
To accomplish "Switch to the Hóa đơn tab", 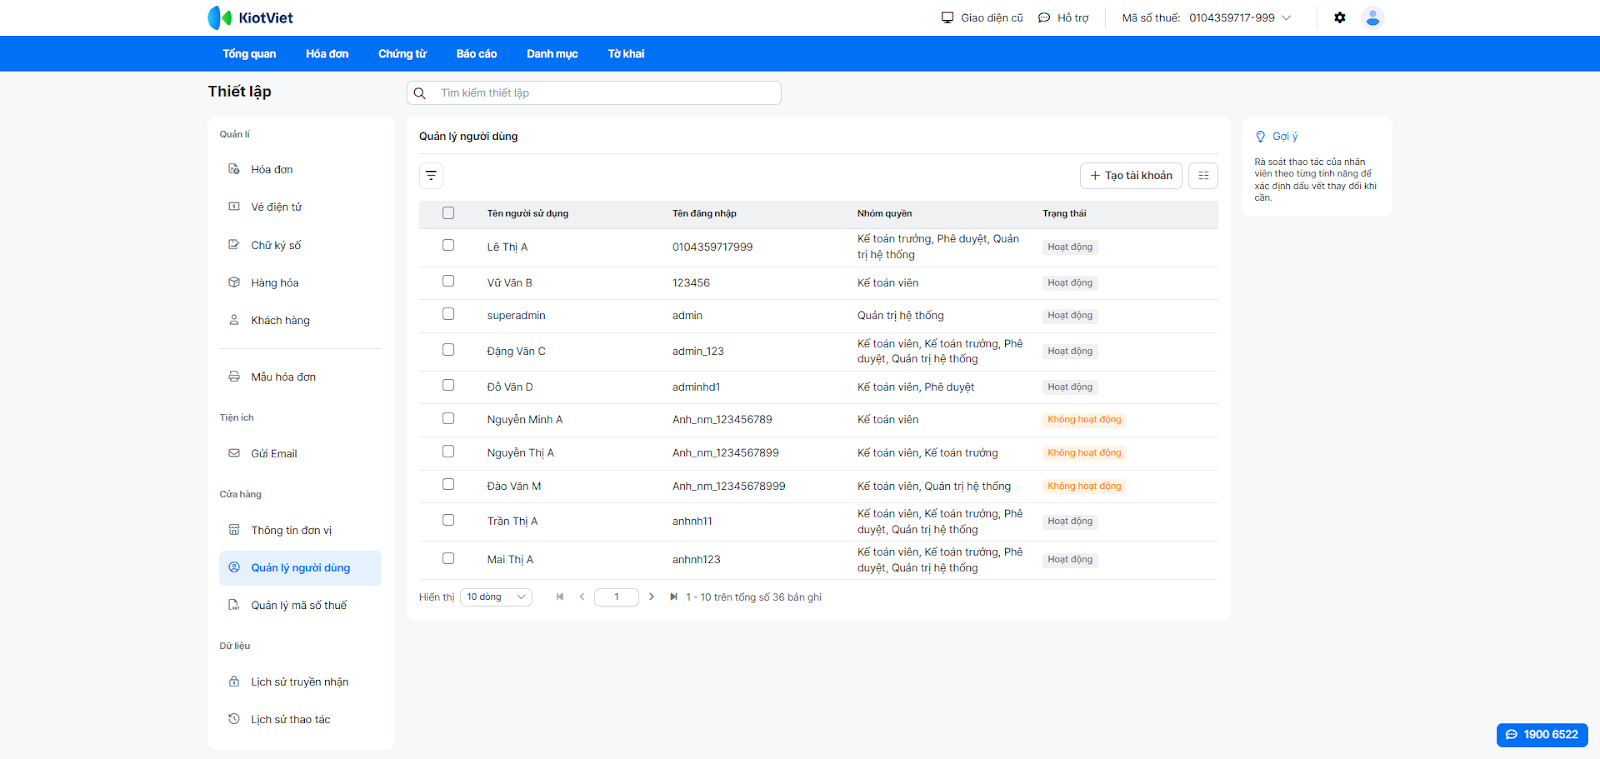I will (327, 54).
